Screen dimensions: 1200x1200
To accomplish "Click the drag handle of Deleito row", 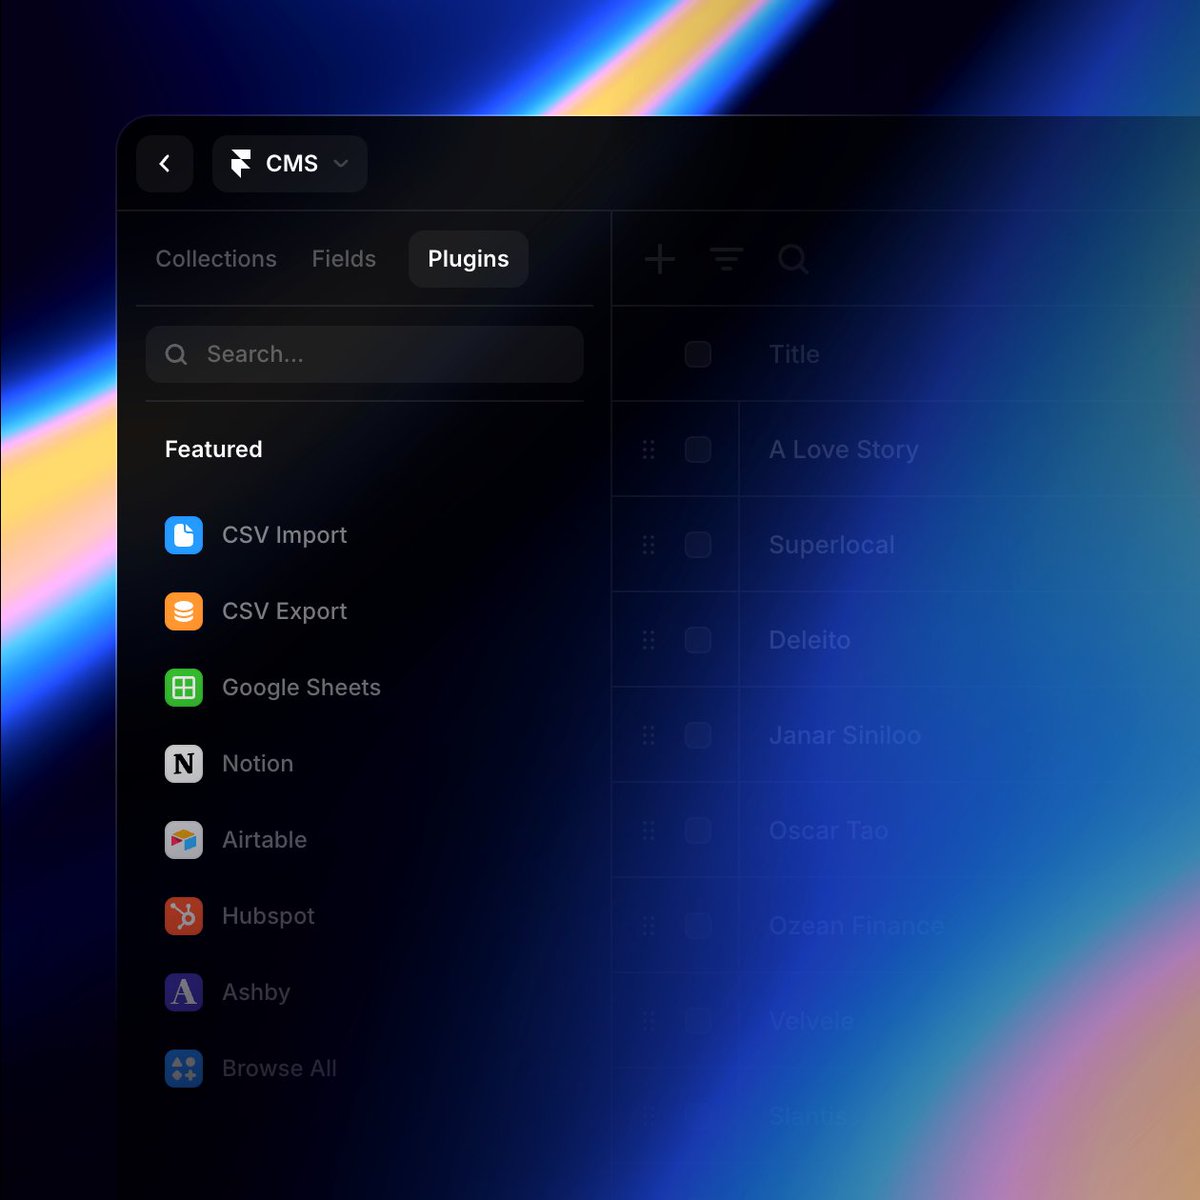I will (648, 640).
